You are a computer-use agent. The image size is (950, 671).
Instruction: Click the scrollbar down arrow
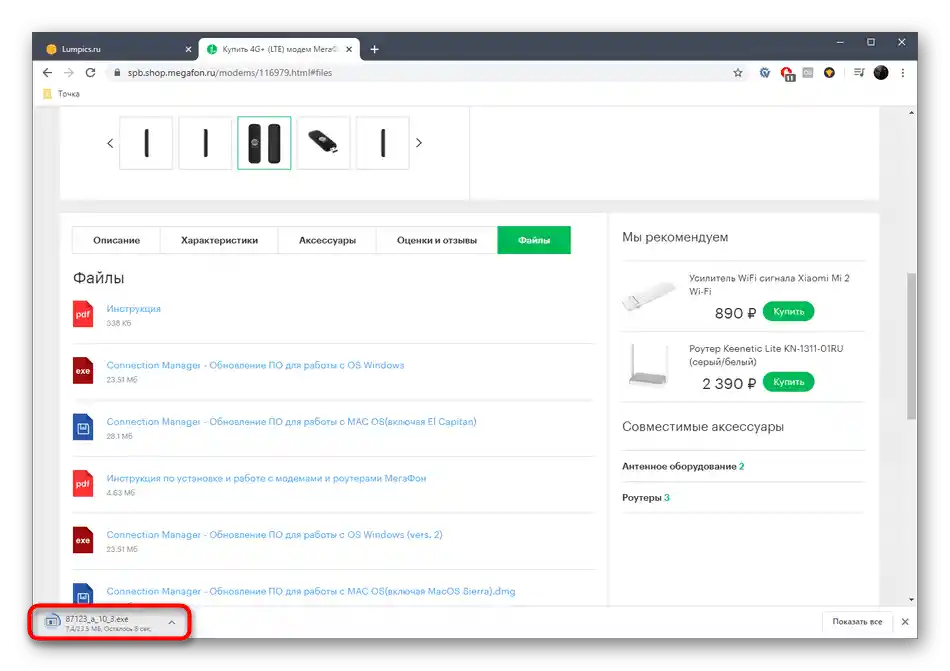911,600
